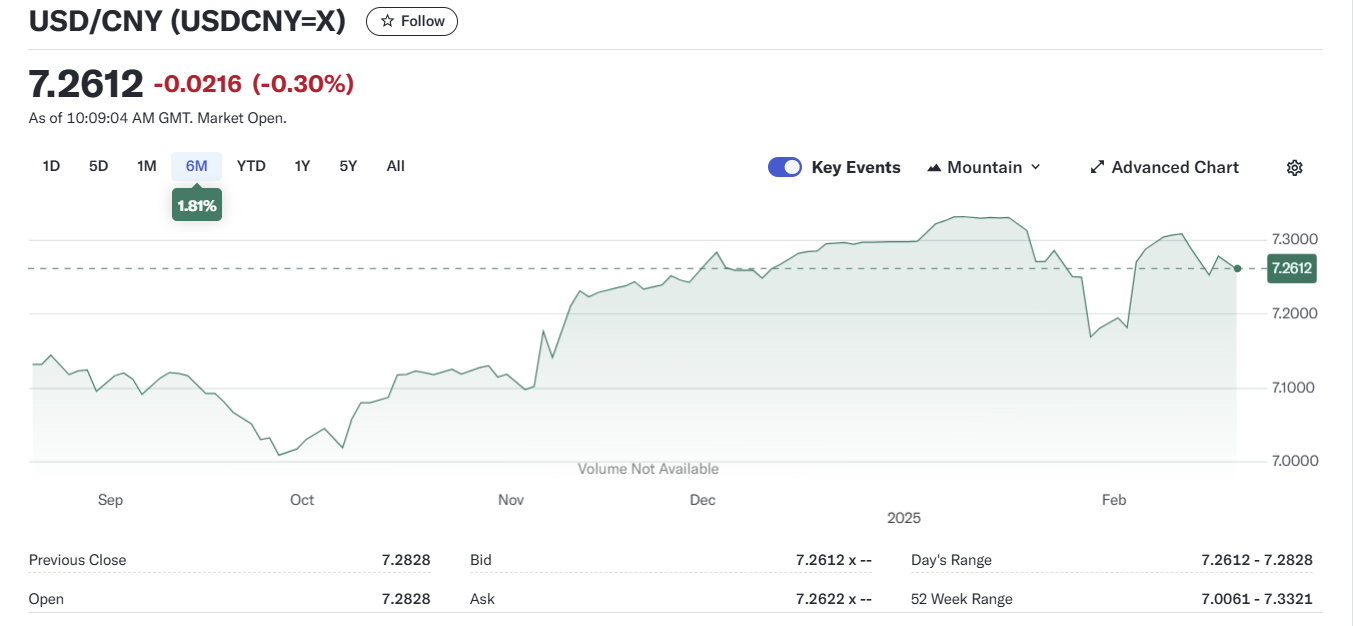The image size is (1353, 626).
Task: Pick the 5Y time range
Action: [348, 166]
